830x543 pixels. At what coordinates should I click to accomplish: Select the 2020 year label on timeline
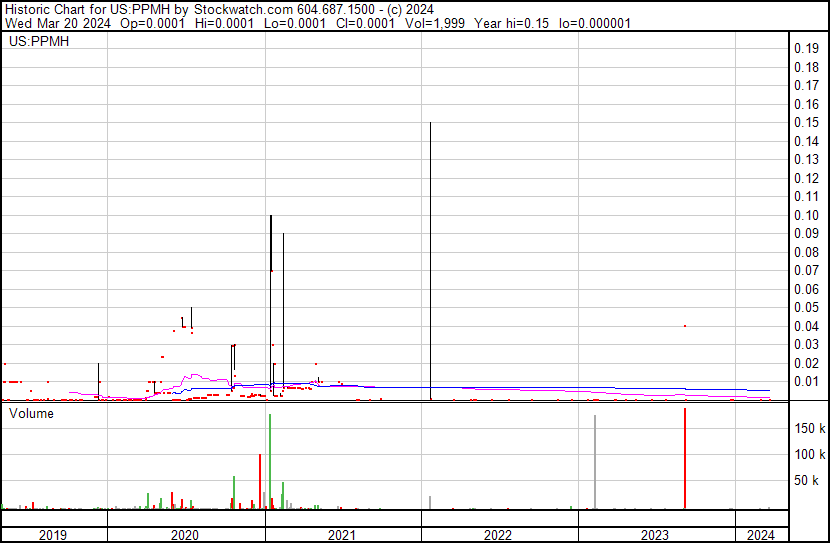(186, 535)
